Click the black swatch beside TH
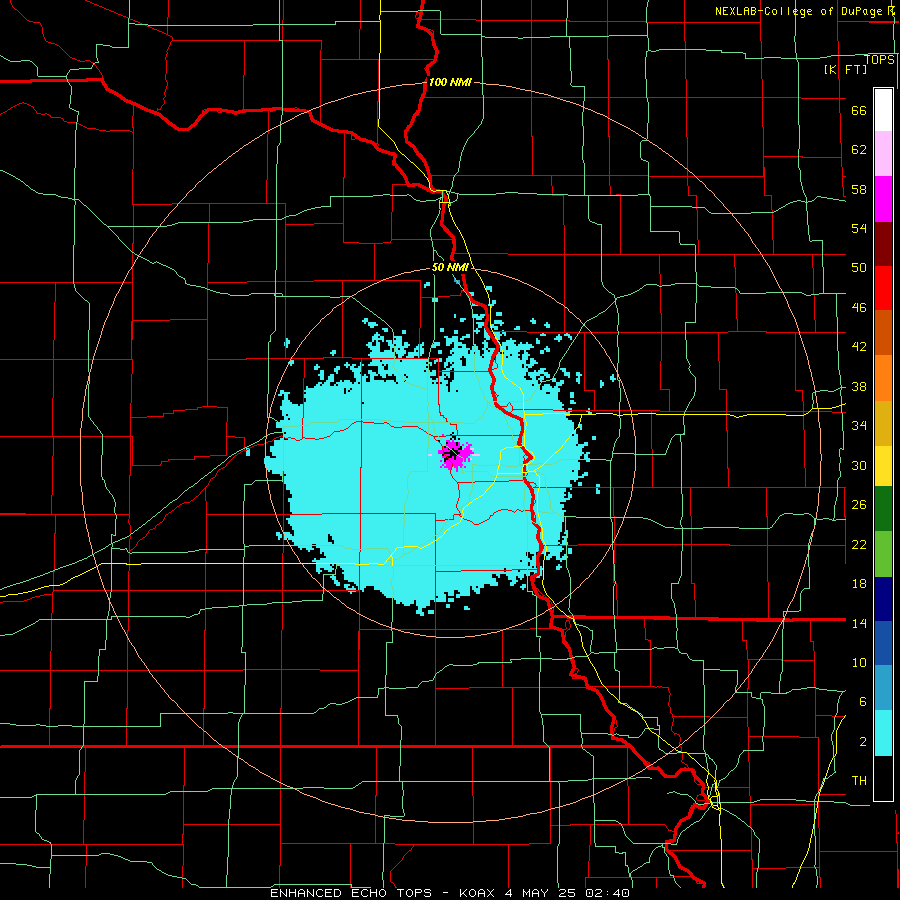The height and width of the screenshot is (900, 900). pyautogui.click(x=883, y=778)
